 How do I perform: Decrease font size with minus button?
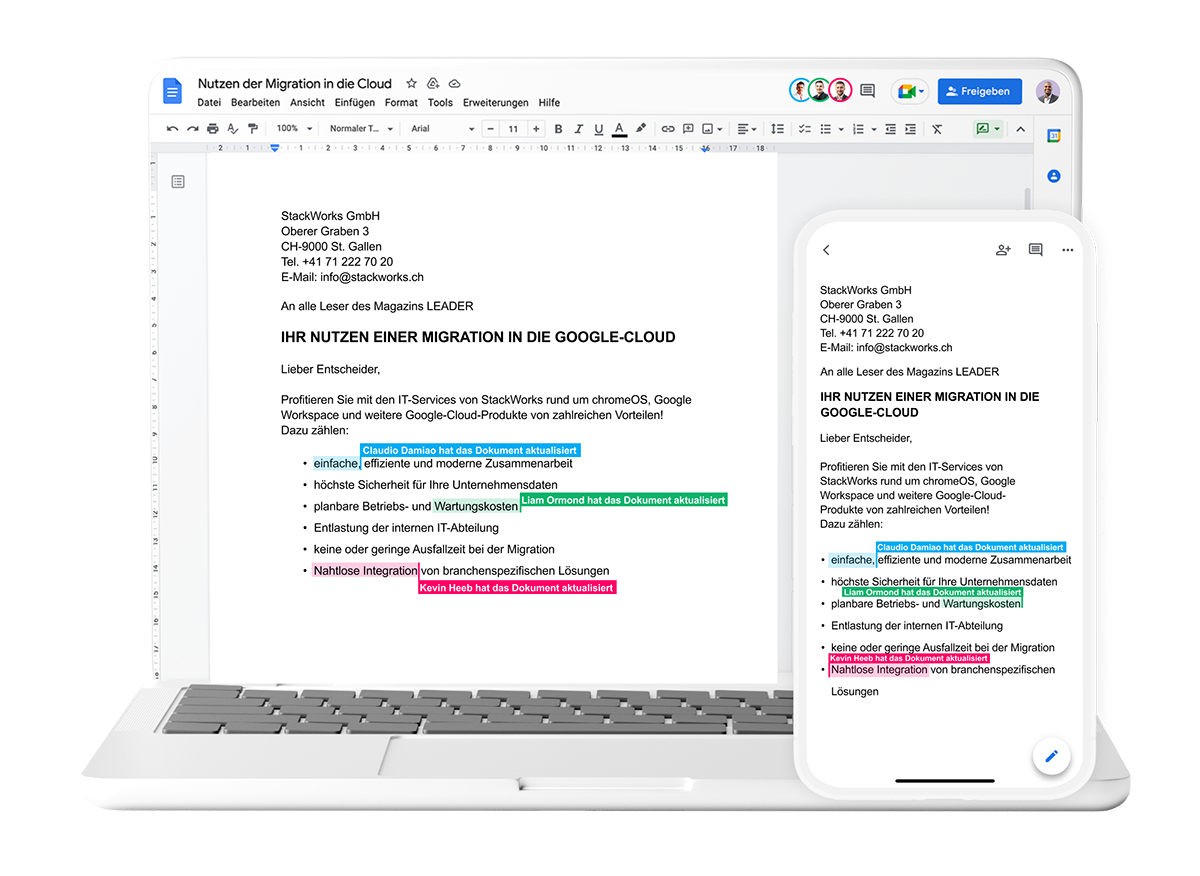pos(490,129)
